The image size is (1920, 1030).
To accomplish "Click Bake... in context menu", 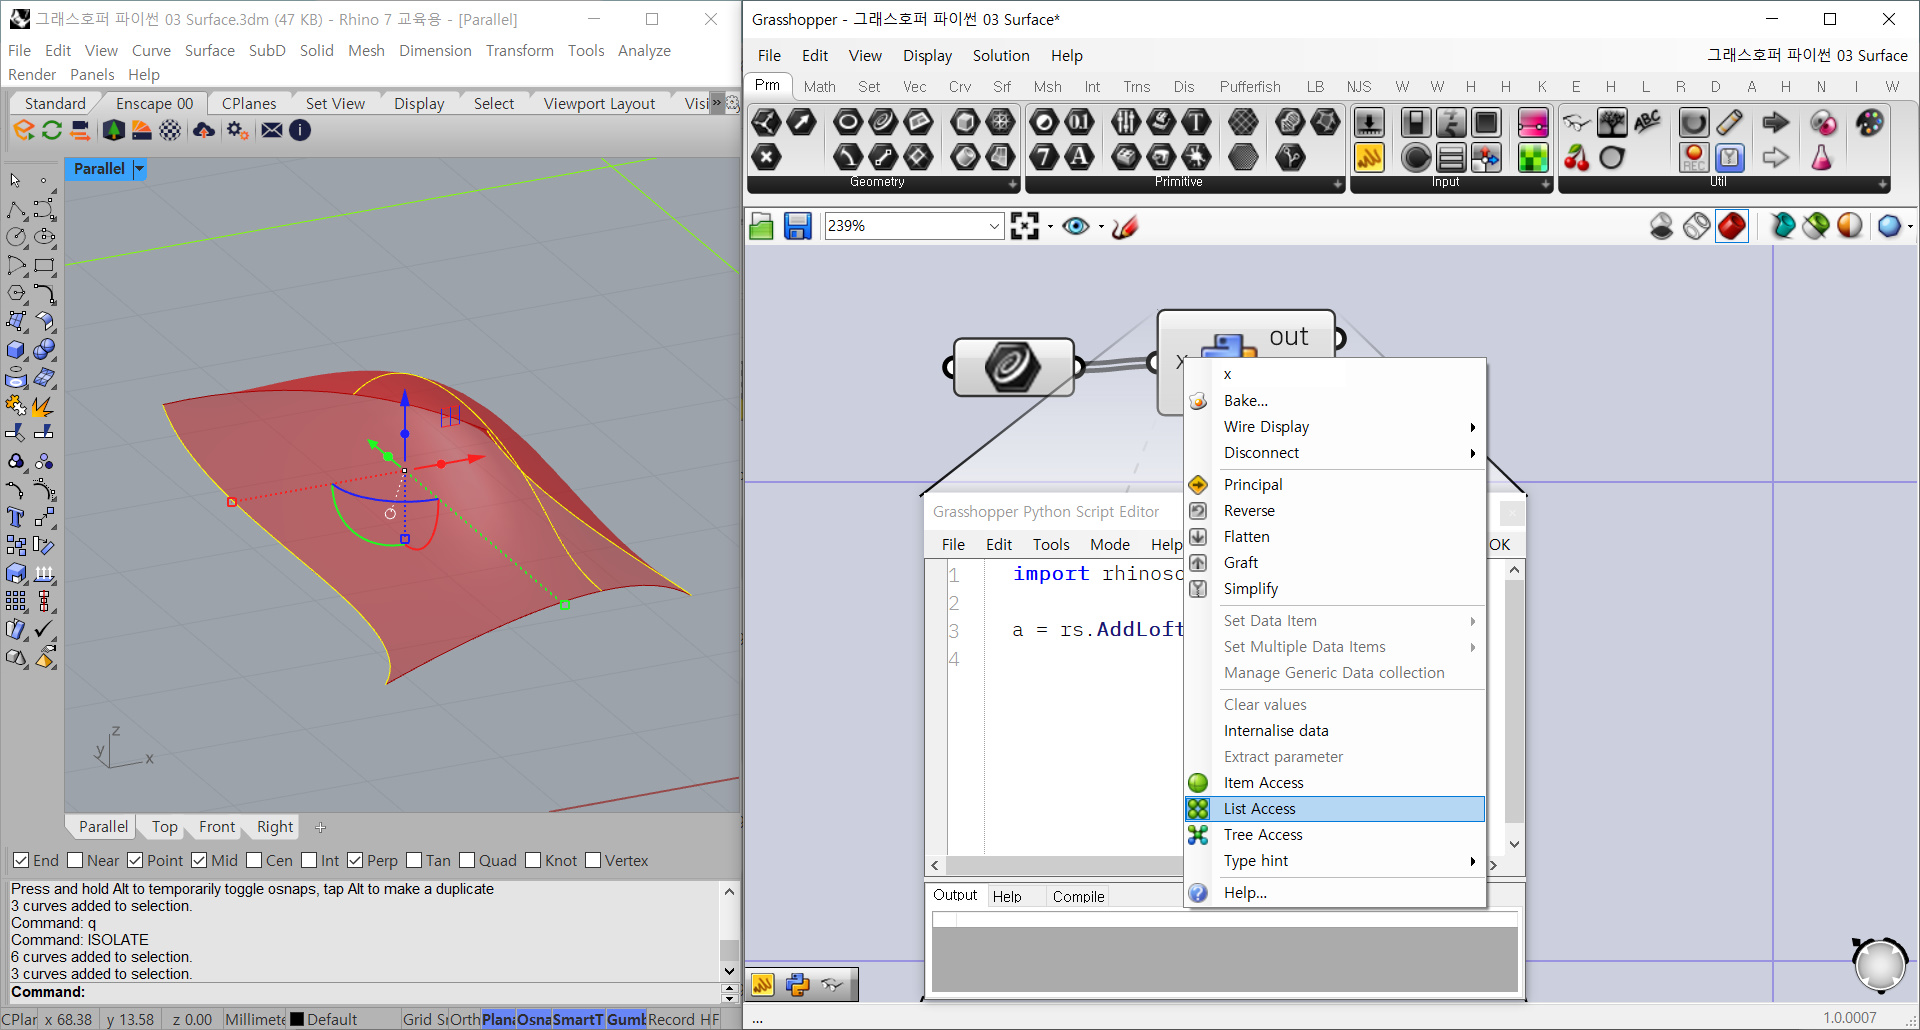I will click(1334, 401).
